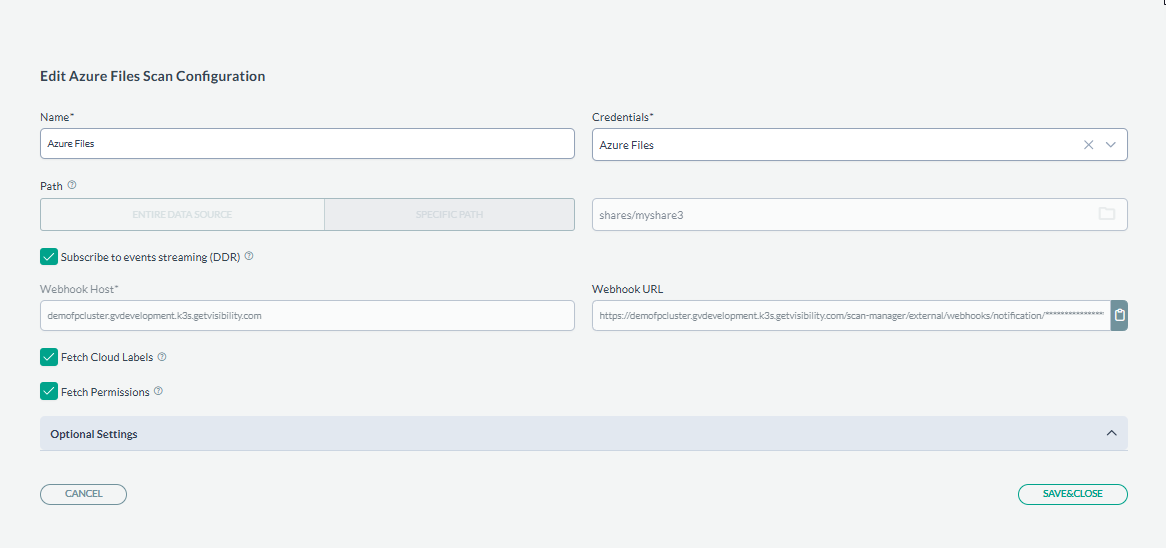Switch to the Specific Path option
Viewport: 1166px width, 548px height.
tap(449, 215)
